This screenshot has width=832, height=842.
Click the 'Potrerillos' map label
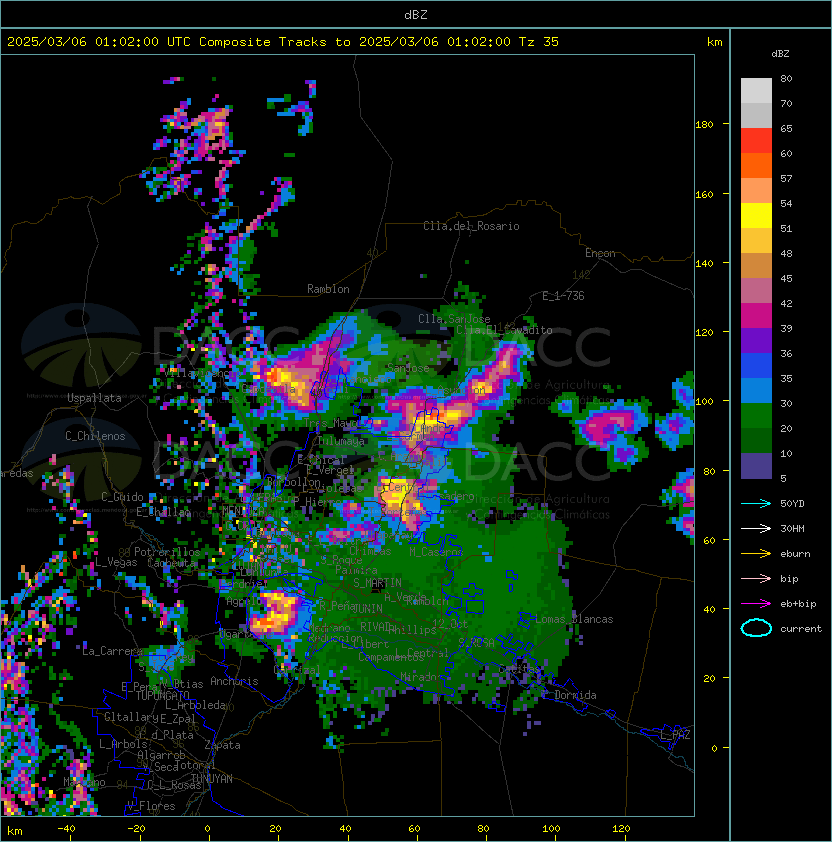(167, 552)
